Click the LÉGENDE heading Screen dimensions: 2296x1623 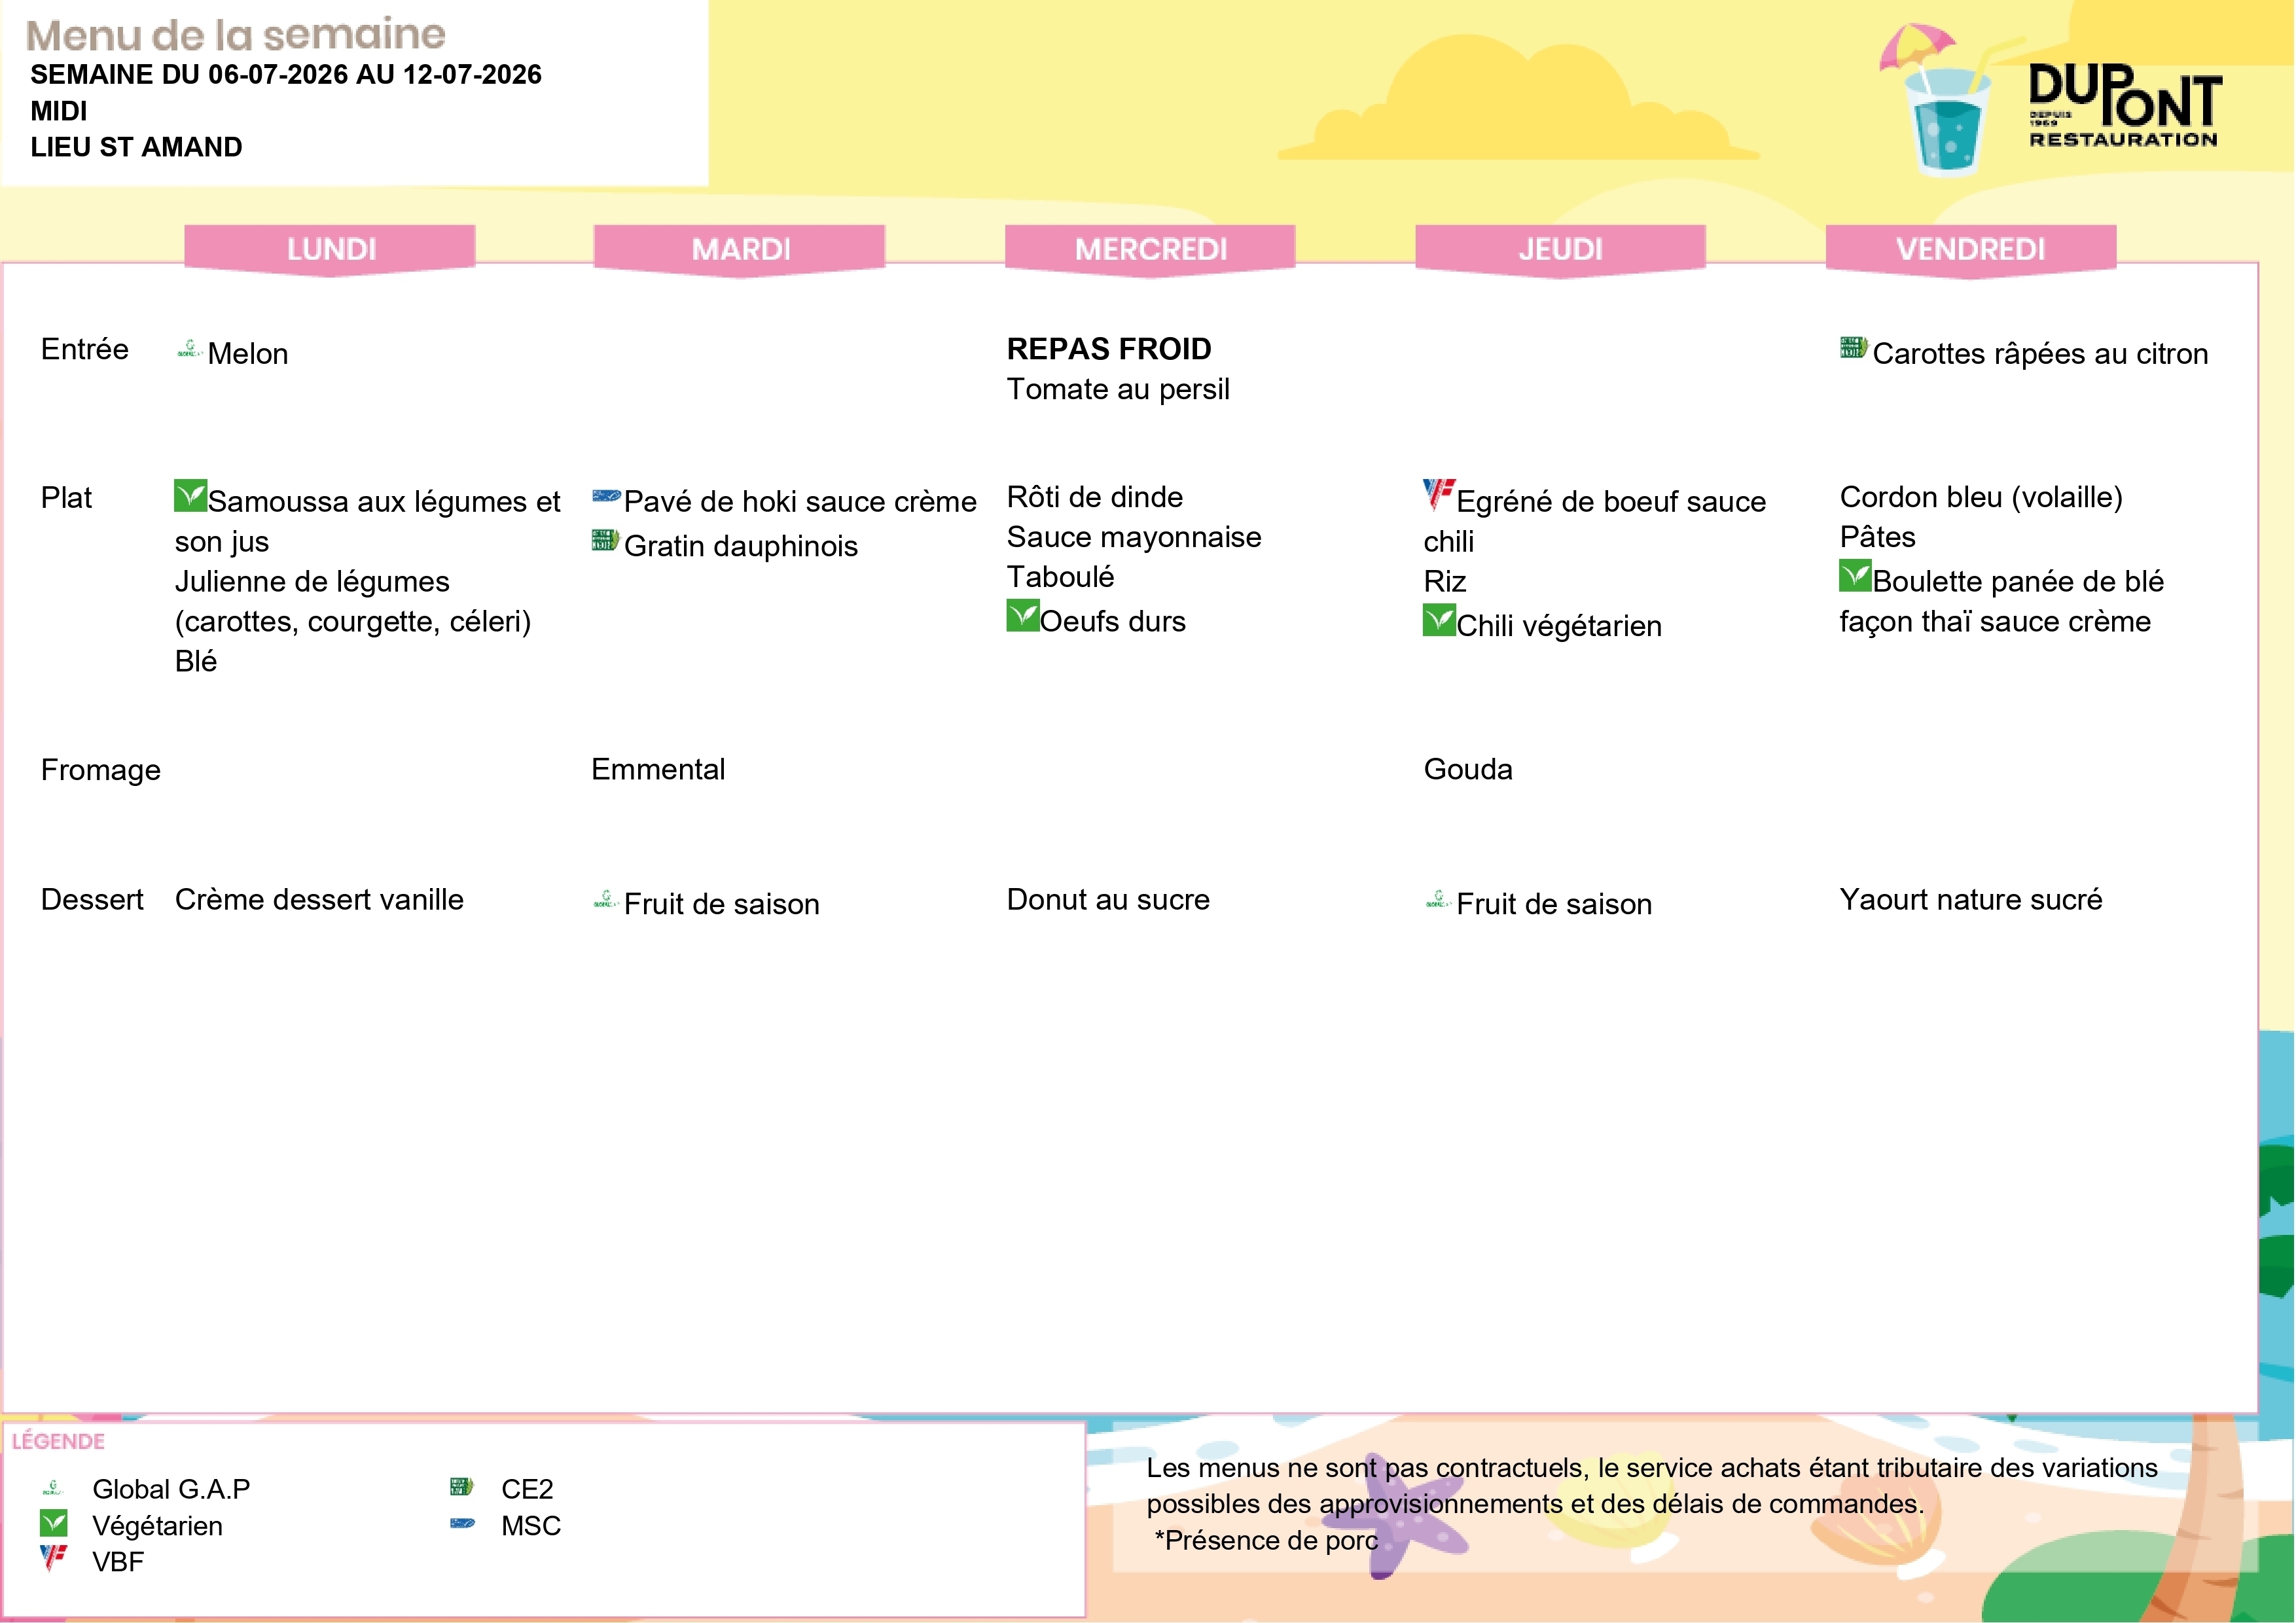[58, 1441]
